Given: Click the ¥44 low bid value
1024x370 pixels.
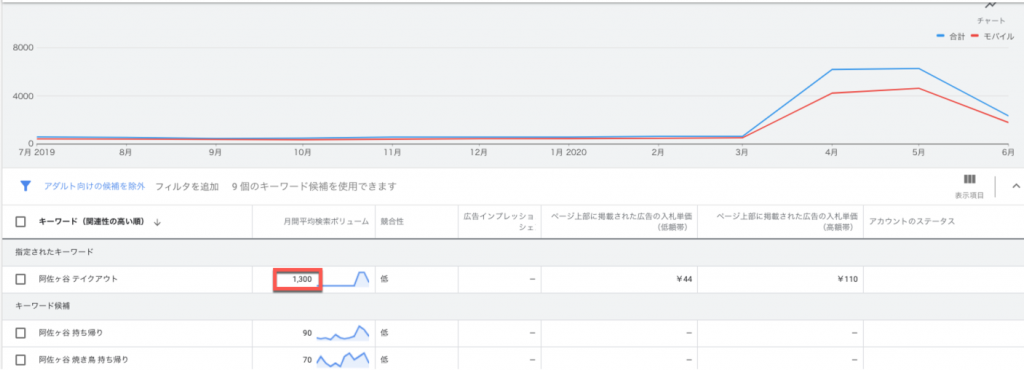Looking at the screenshot, I should coord(684,279).
